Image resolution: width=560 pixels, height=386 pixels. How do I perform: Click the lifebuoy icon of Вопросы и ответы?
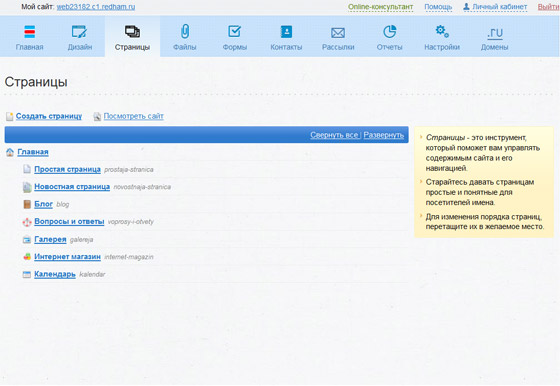tap(27, 222)
